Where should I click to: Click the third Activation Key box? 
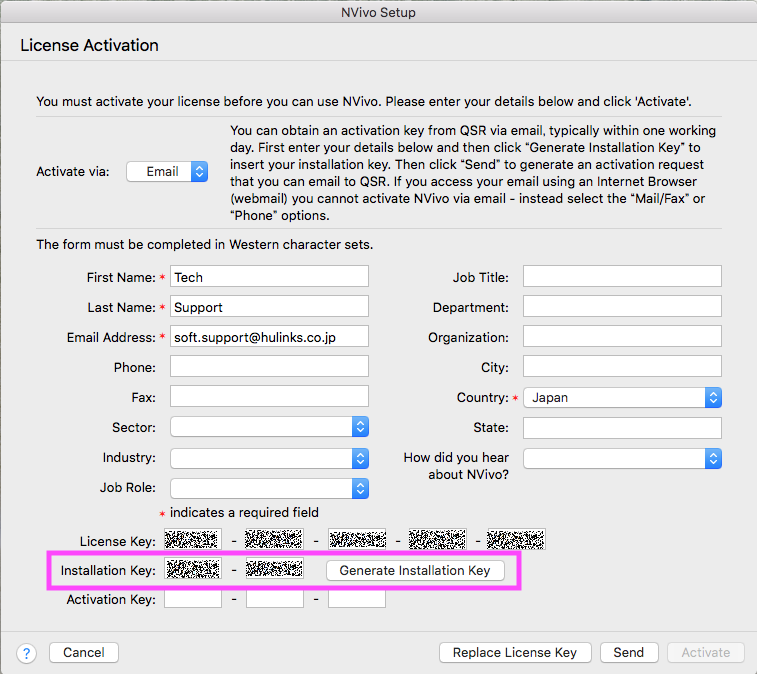pos(357,599)
